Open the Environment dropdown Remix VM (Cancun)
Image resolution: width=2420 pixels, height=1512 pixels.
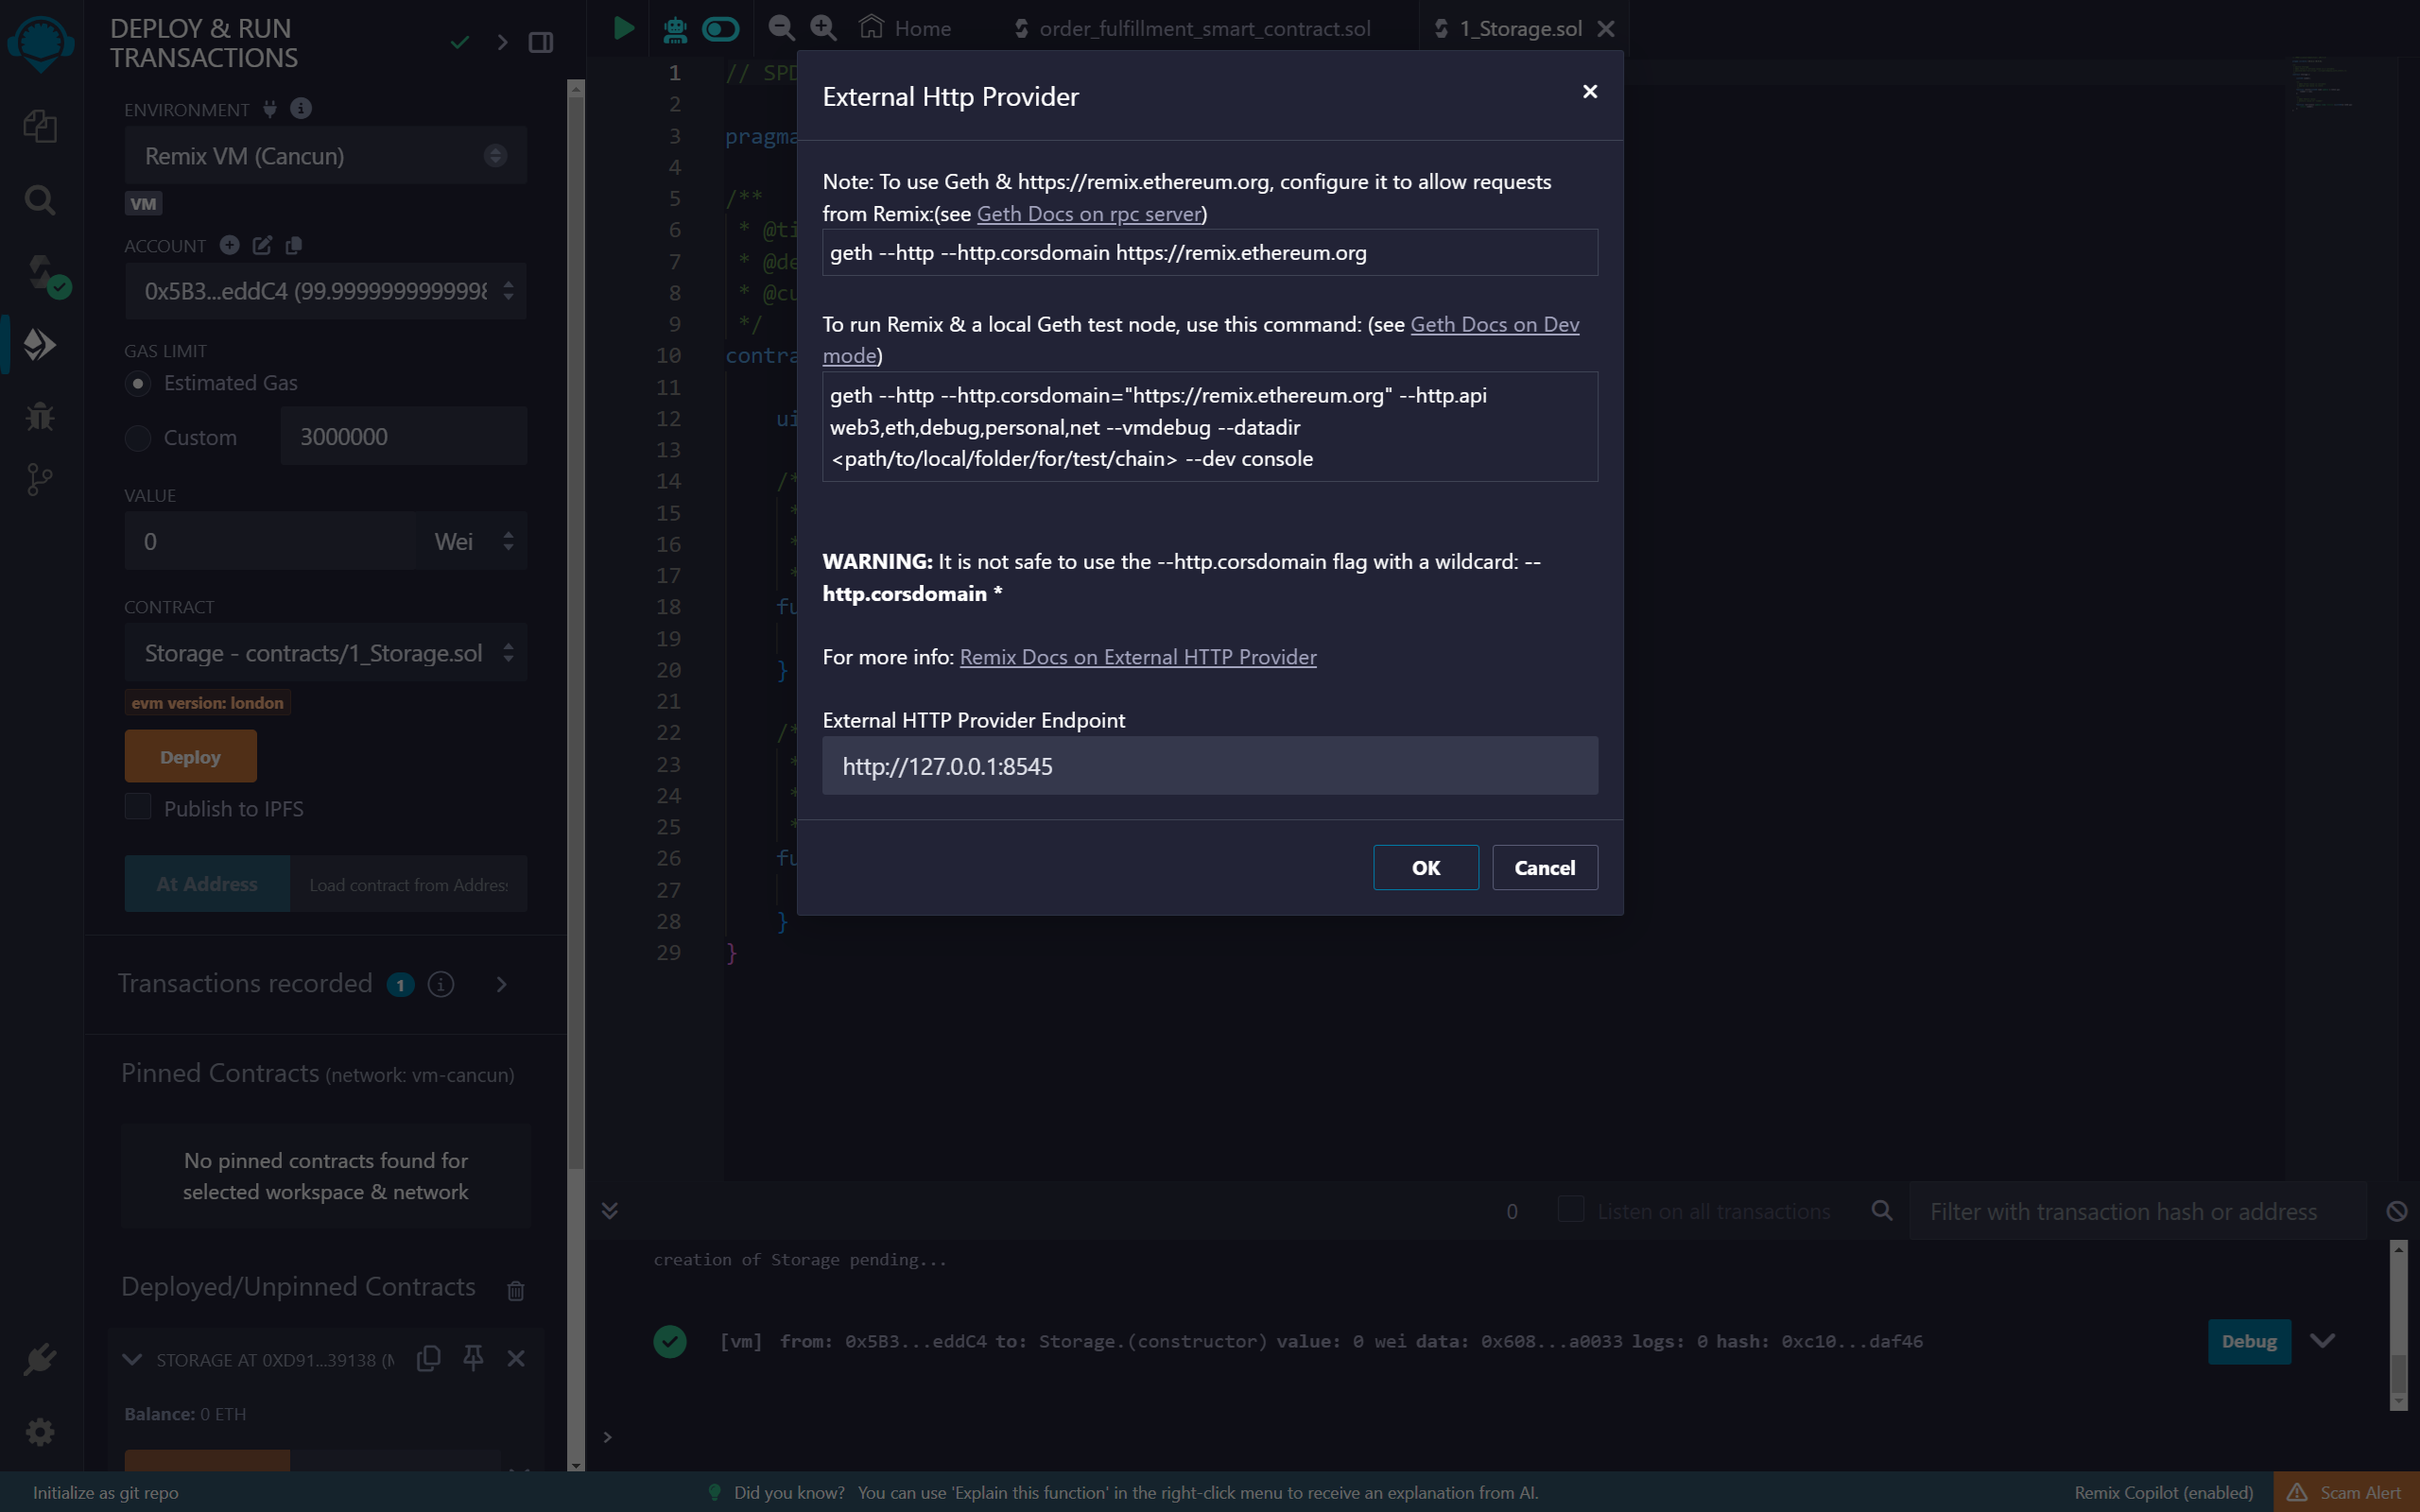point(325,155)
